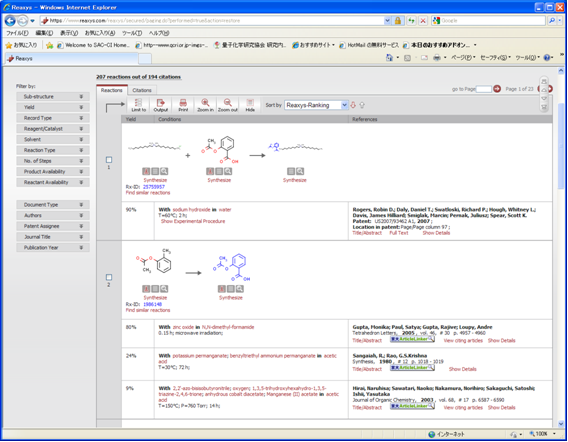The image size is (568, 442).
Task: Open Rx-ID 25755957 link
Action: (x=154, y=187)
